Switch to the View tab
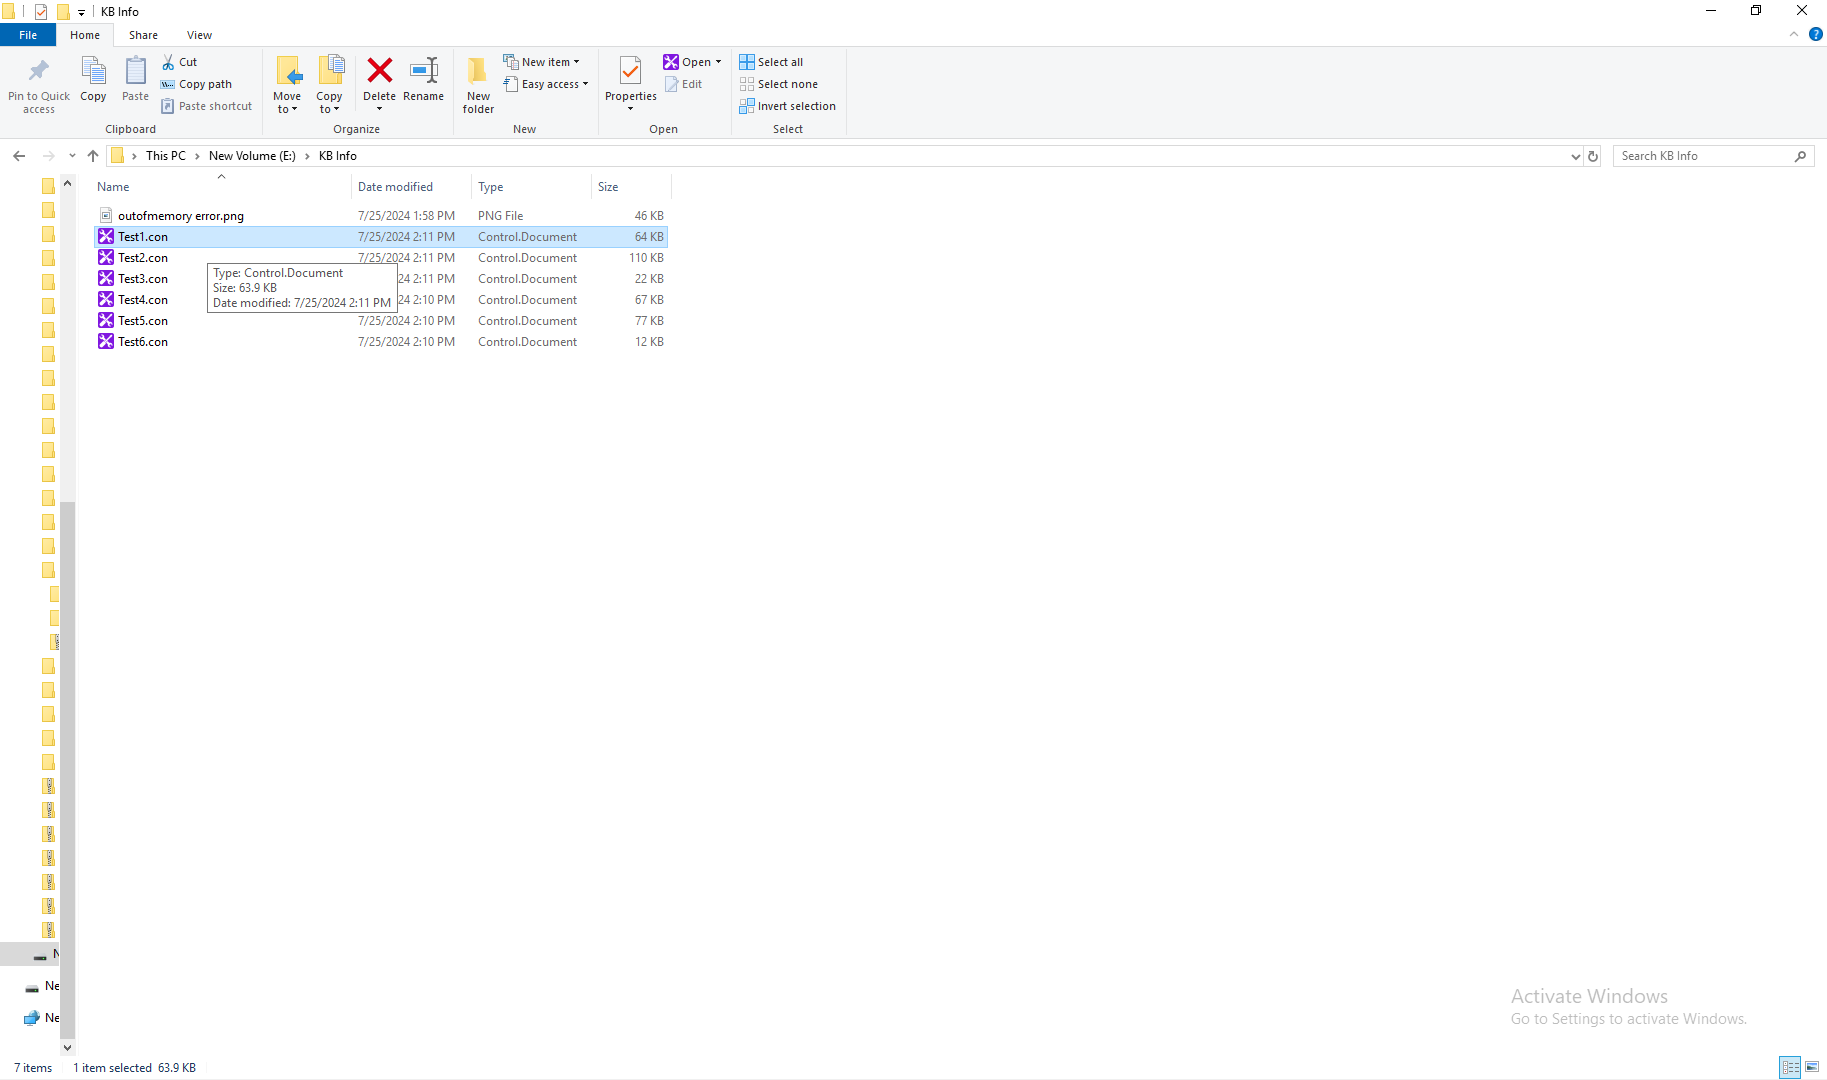Screen dimensions: 1827x1080 coord(200,35)
